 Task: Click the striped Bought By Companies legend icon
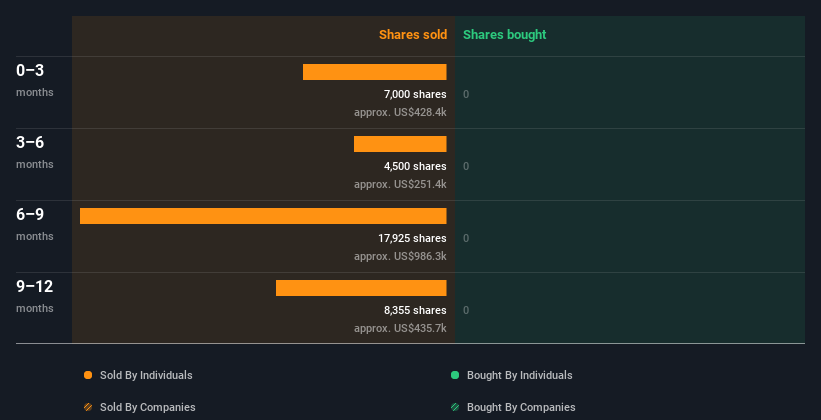pyautogui.click(x=455, y=407)
